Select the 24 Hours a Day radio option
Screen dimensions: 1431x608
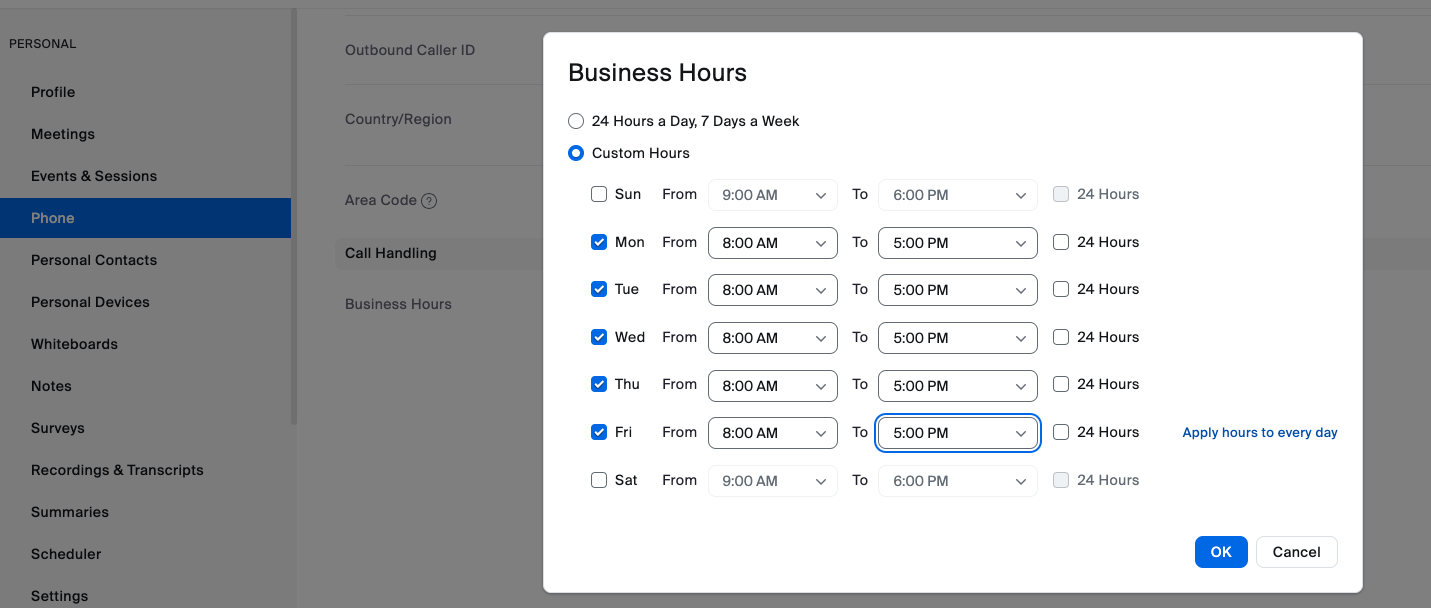576,121
